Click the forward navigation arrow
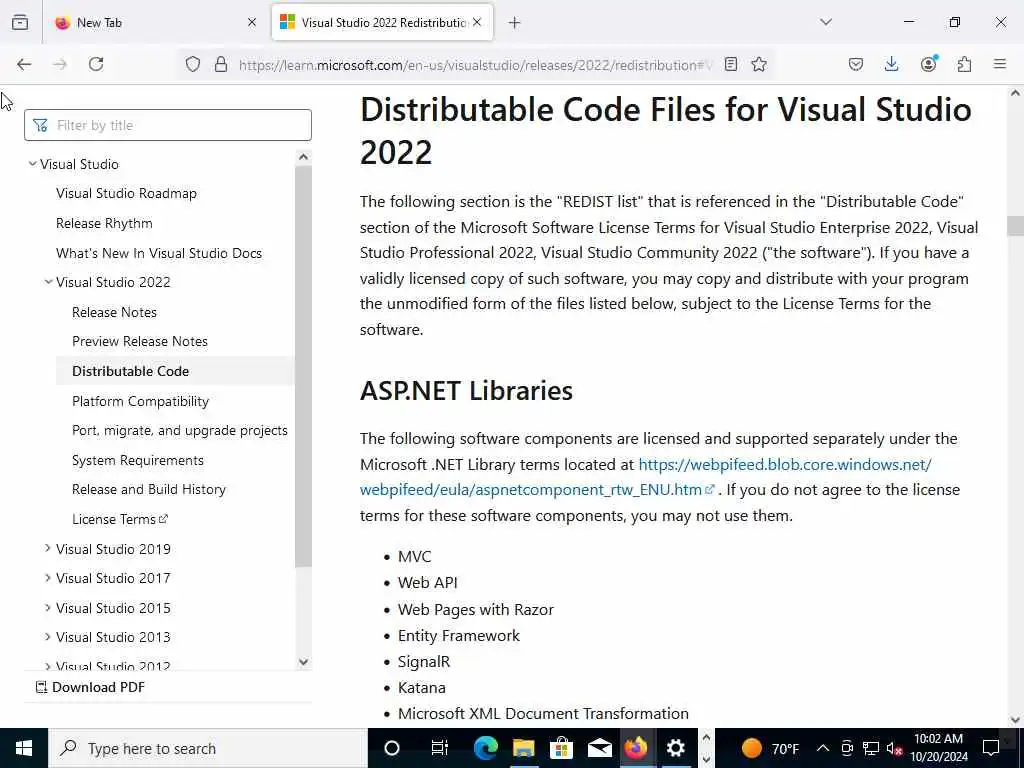The width and height of the screenshot is (1024, 768). [60, 64]
